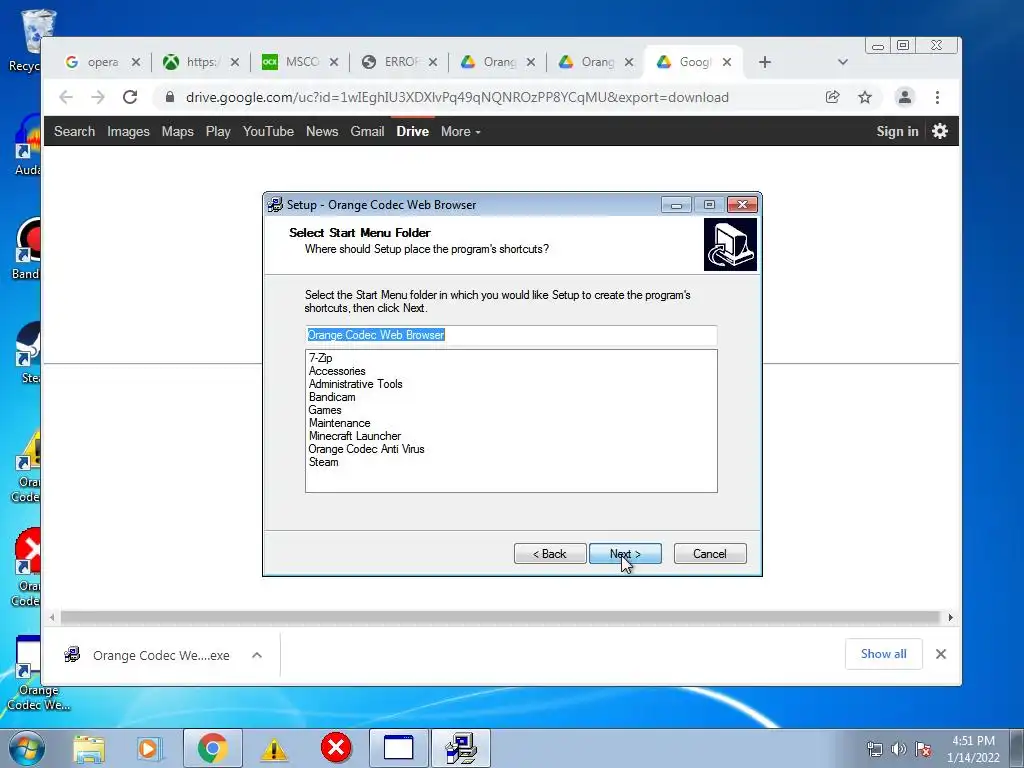Expand the download item options chevron
Viewport: 1024px width, 768px height.
257,655
